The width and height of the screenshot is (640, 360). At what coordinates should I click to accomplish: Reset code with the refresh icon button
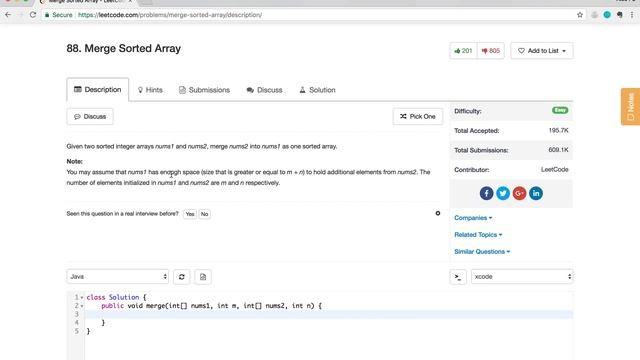[x=182, y=277]
